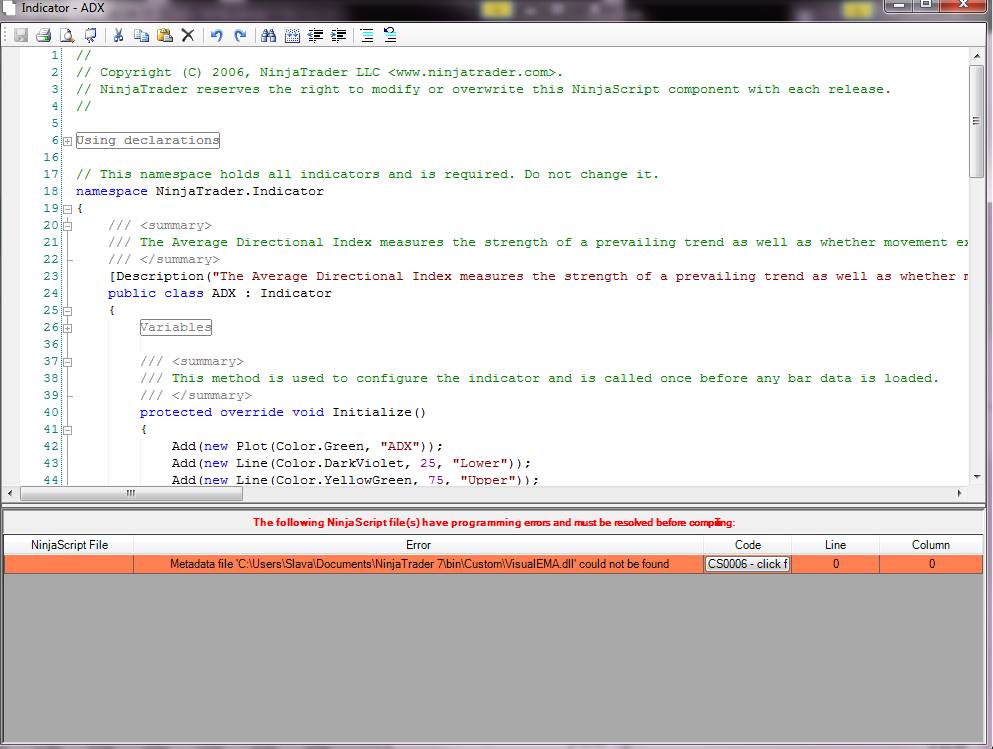Click the Column column header
This screenshot has width=993, height=749.
(x=930, y=544)
